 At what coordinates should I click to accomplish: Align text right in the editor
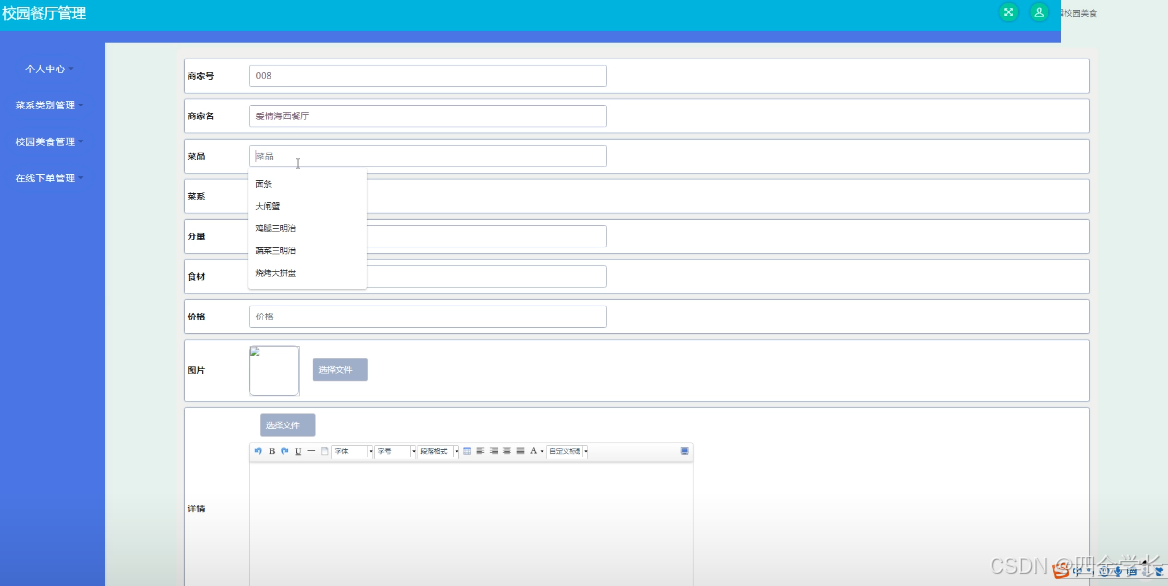494,451
